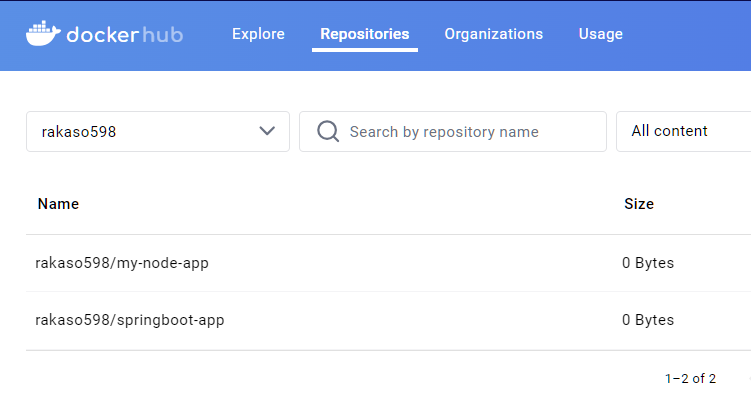751x414 pixels.
Task: Focus the Search by repository name field
Action: 453,132
